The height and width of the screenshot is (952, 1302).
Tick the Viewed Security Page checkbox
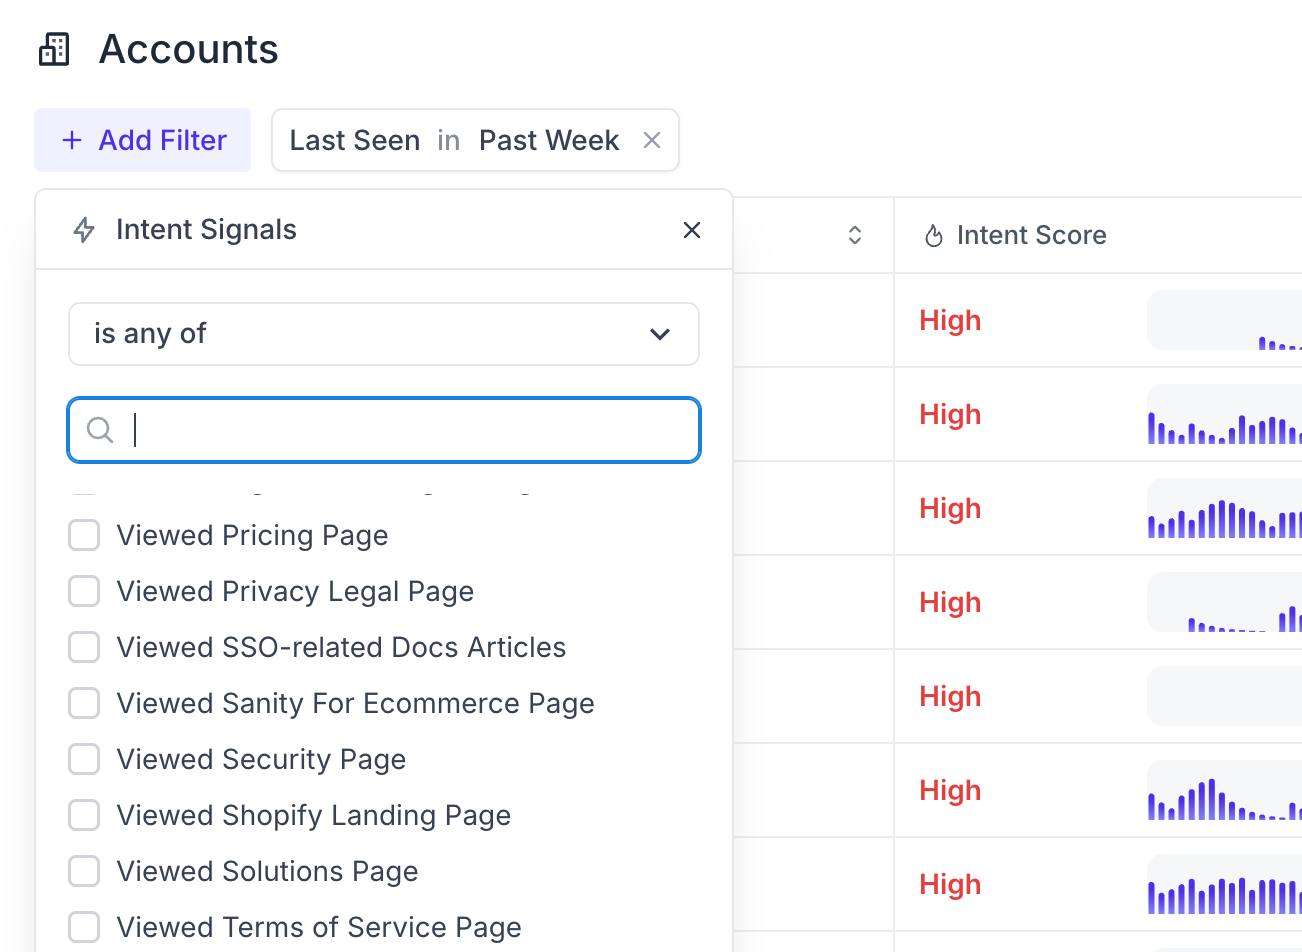point(84,760)
